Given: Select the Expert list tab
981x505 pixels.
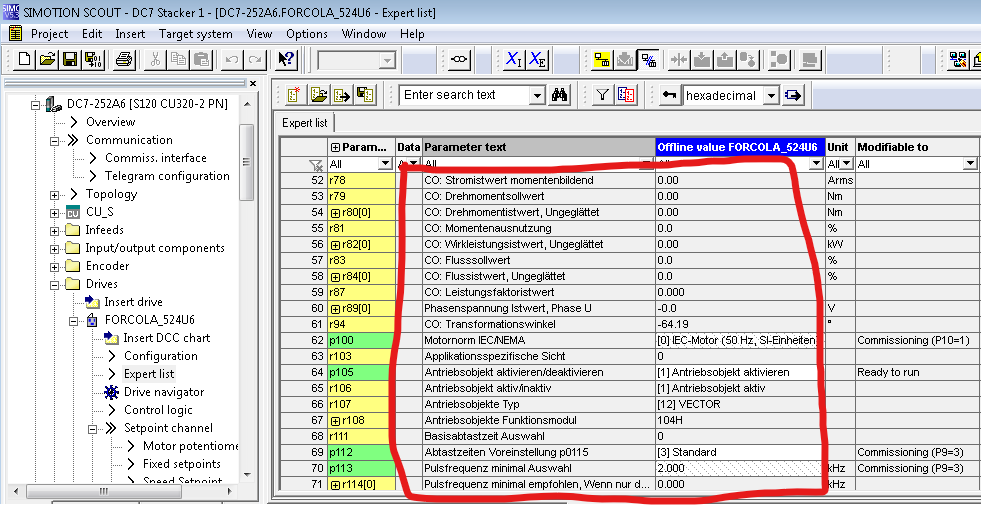Looking at the screenshot, I should 305,123.
